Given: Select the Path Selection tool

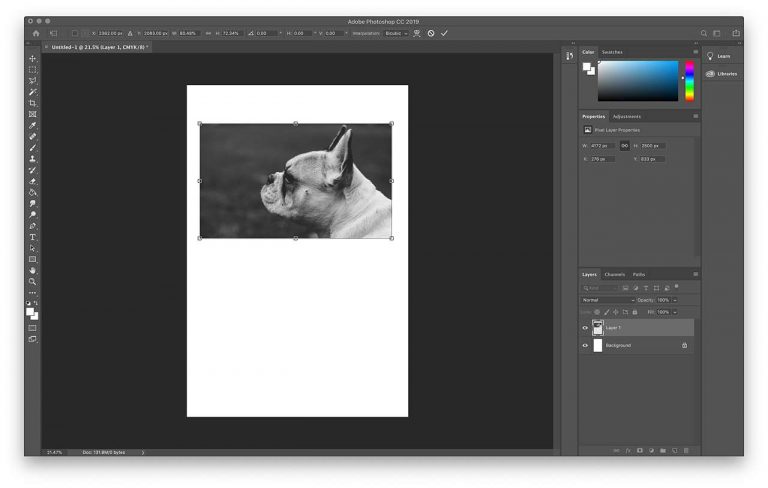Looking at the screenshot, I should [x=32, y=248].
